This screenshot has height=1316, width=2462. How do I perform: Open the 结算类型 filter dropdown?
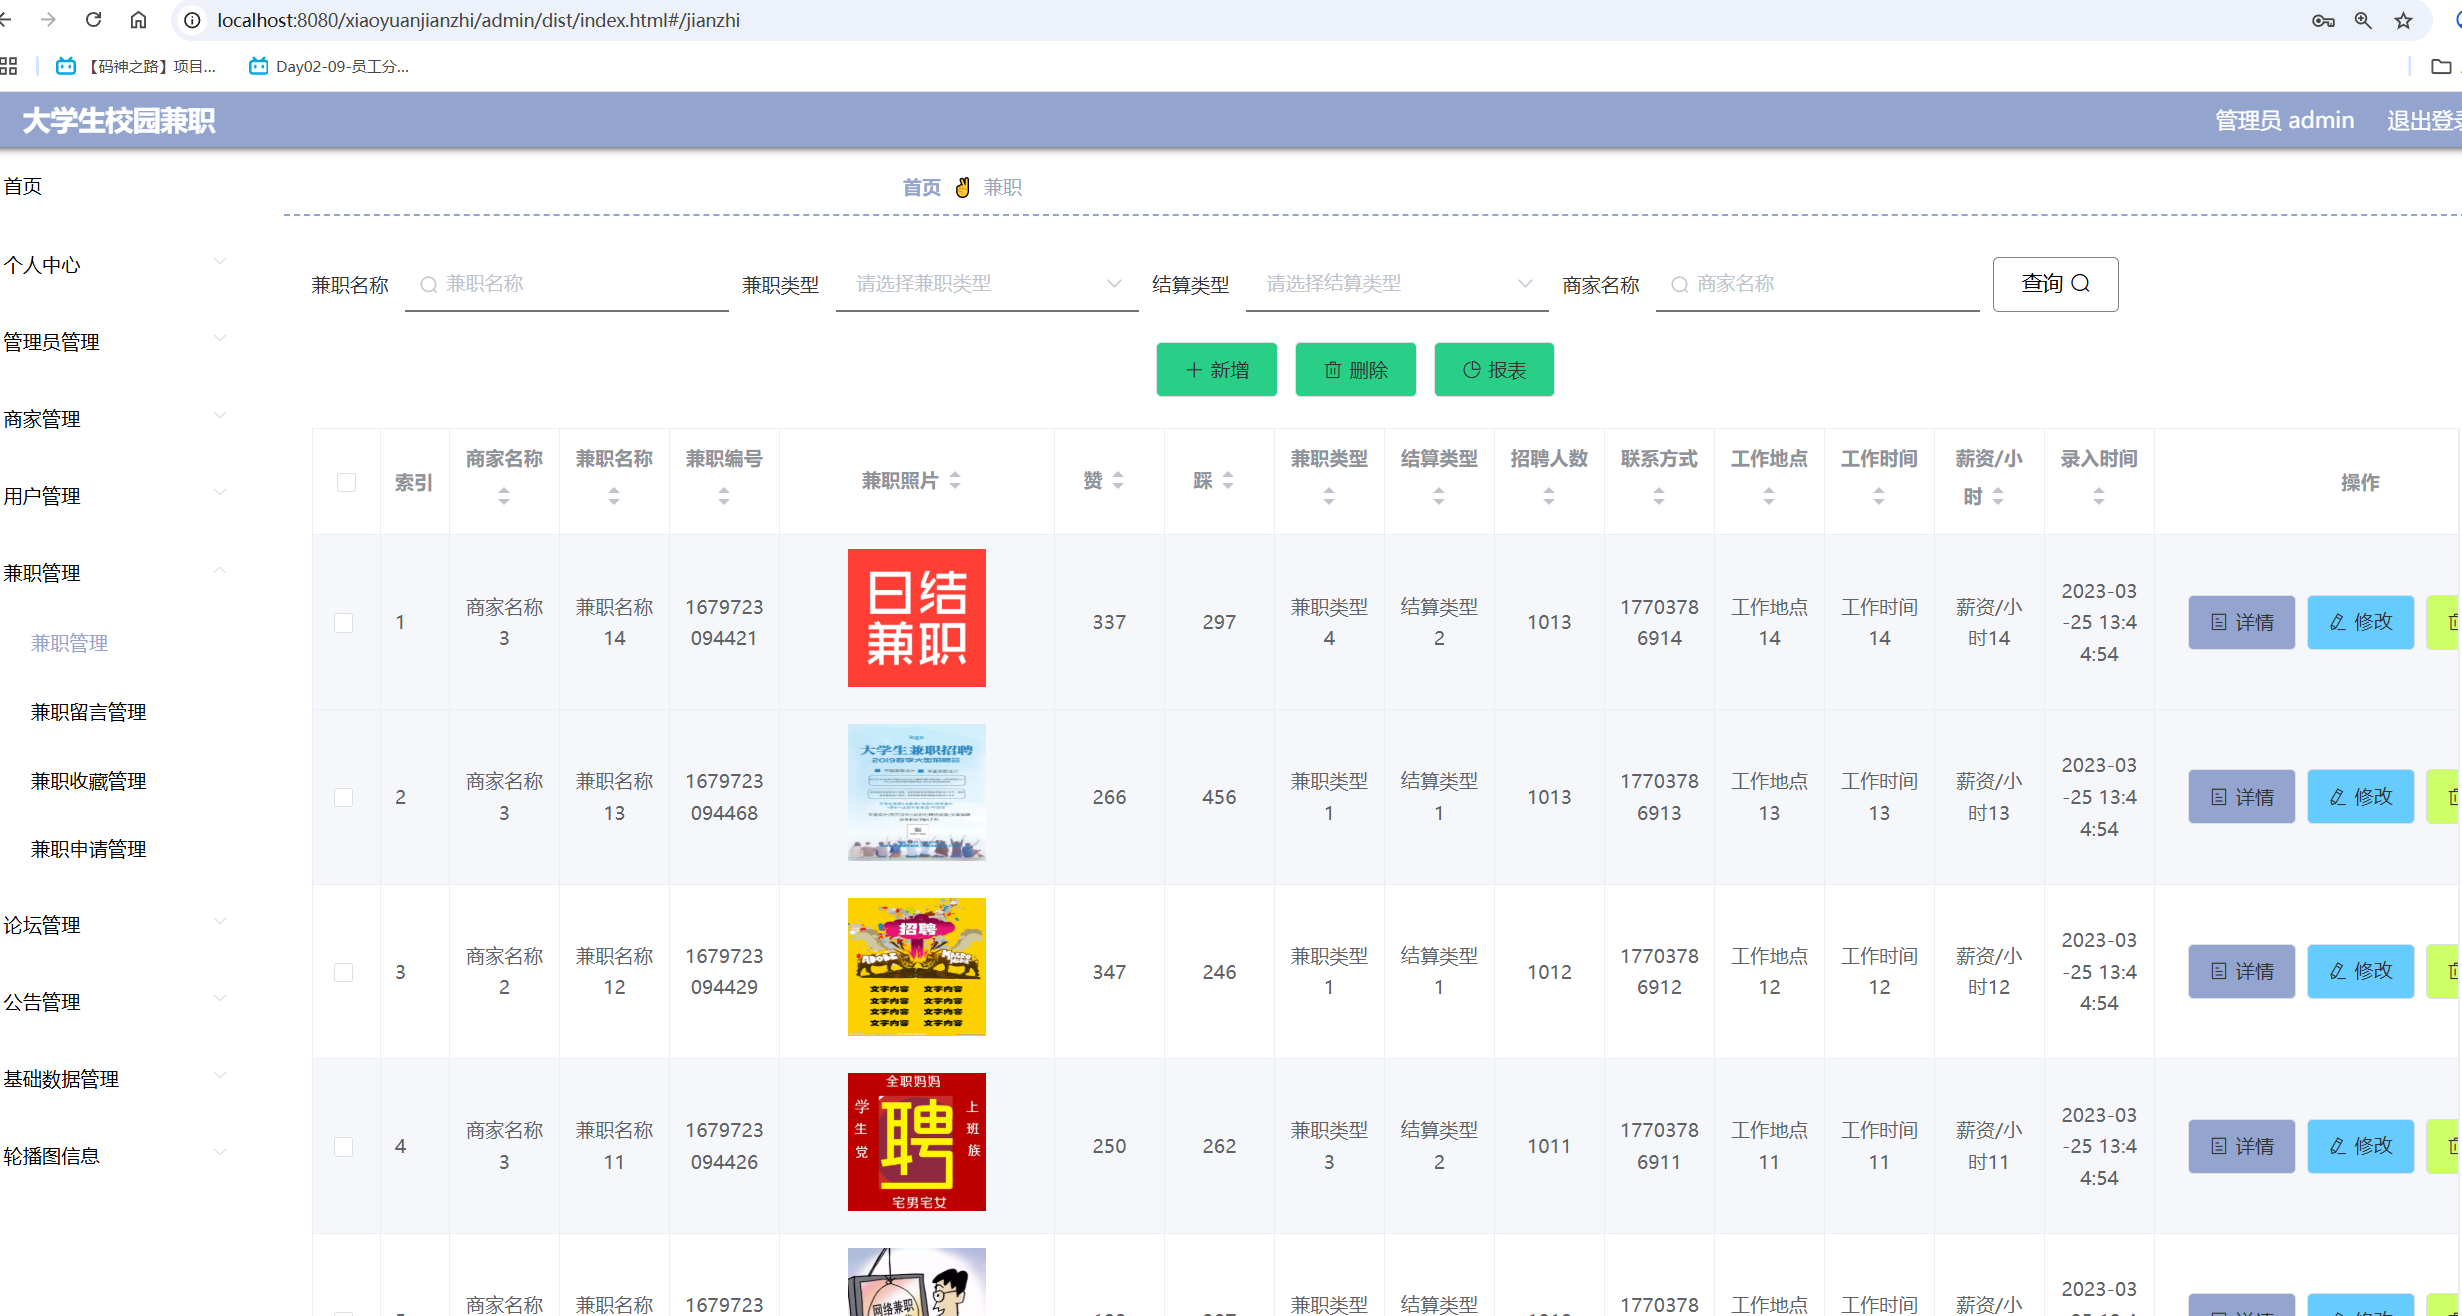coord(1397,284)
